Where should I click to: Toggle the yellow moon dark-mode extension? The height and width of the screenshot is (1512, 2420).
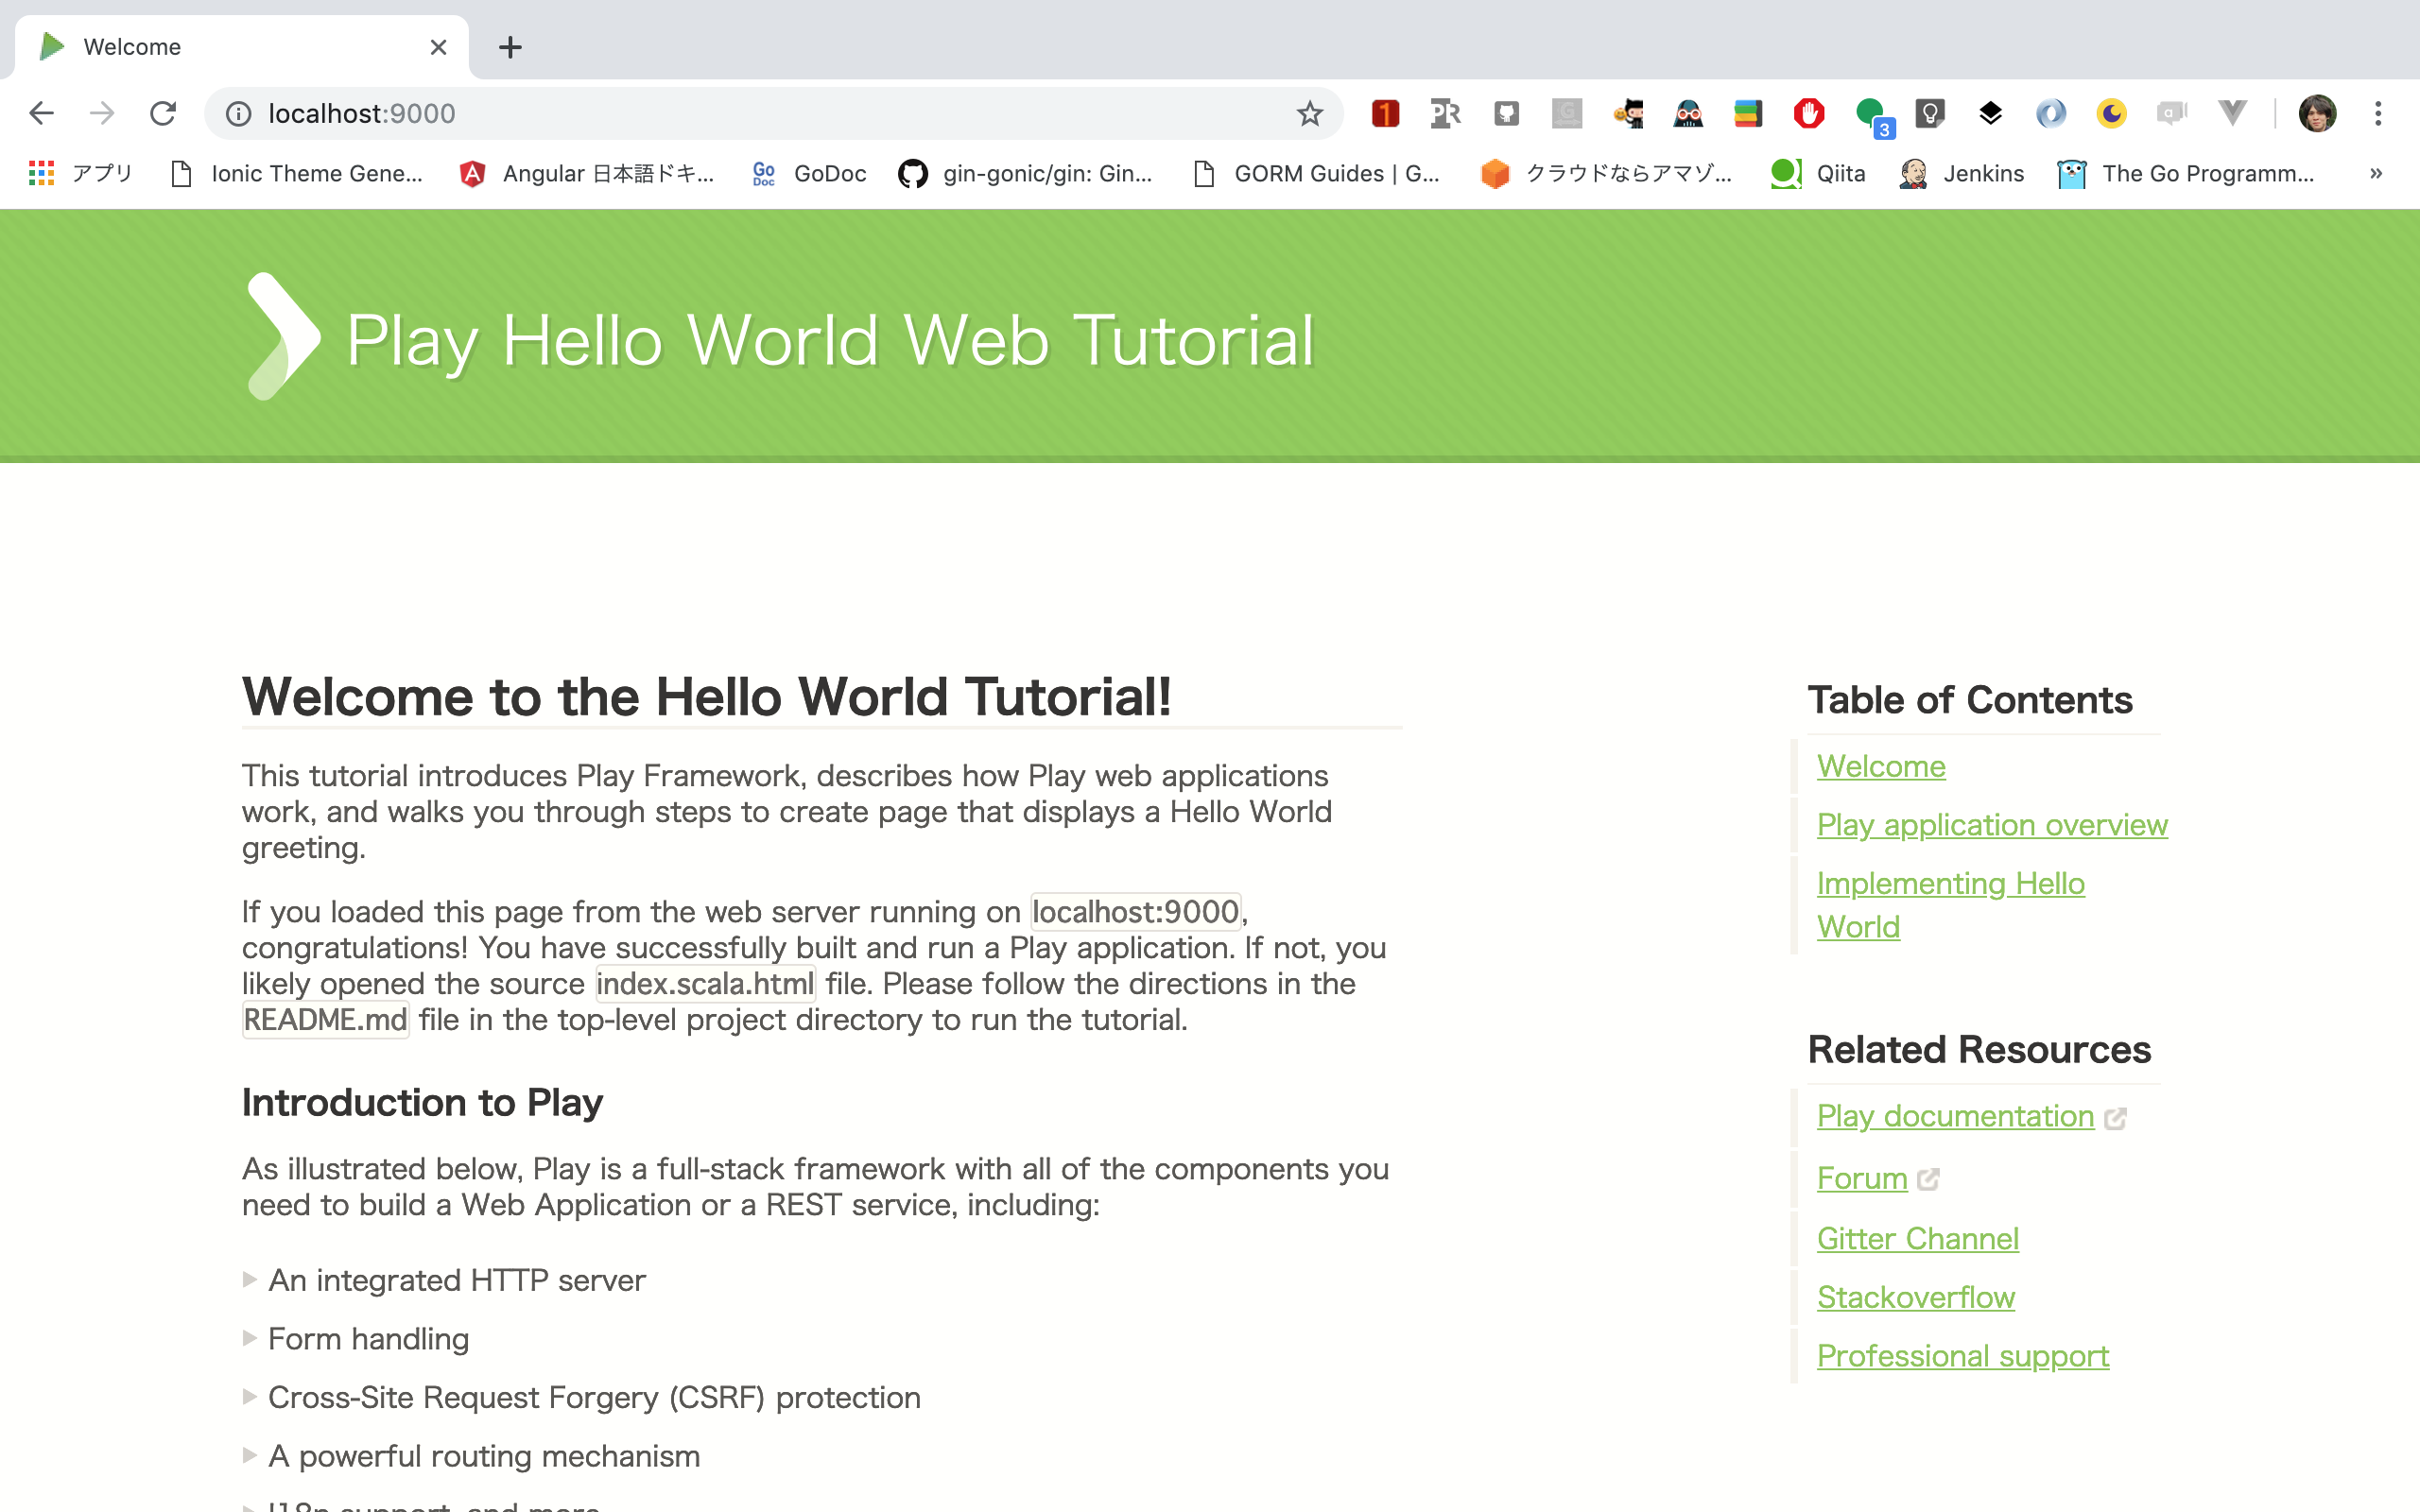click(2111, 114)
